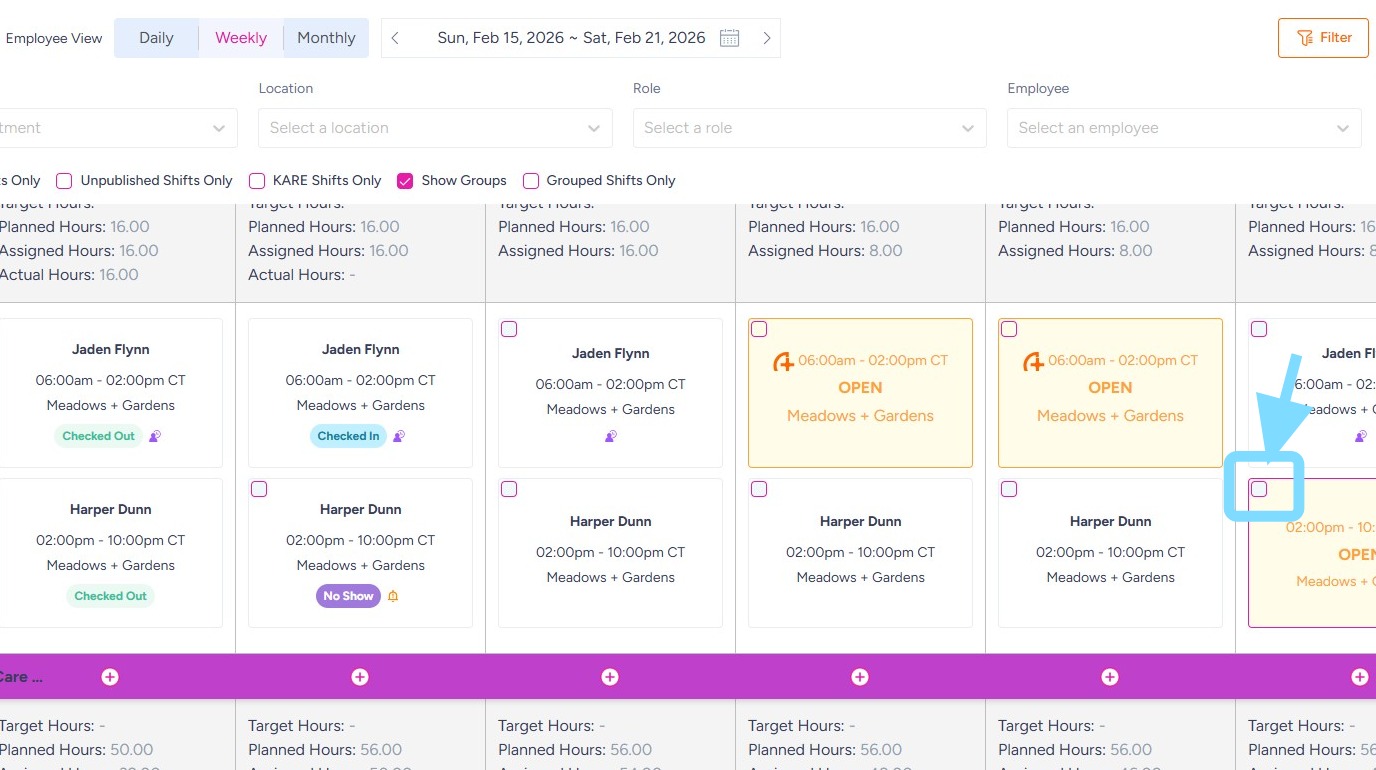Click the bell alert icon beside No Show
The height and width of the screenshot is (770, 1376).
point(393,596)
